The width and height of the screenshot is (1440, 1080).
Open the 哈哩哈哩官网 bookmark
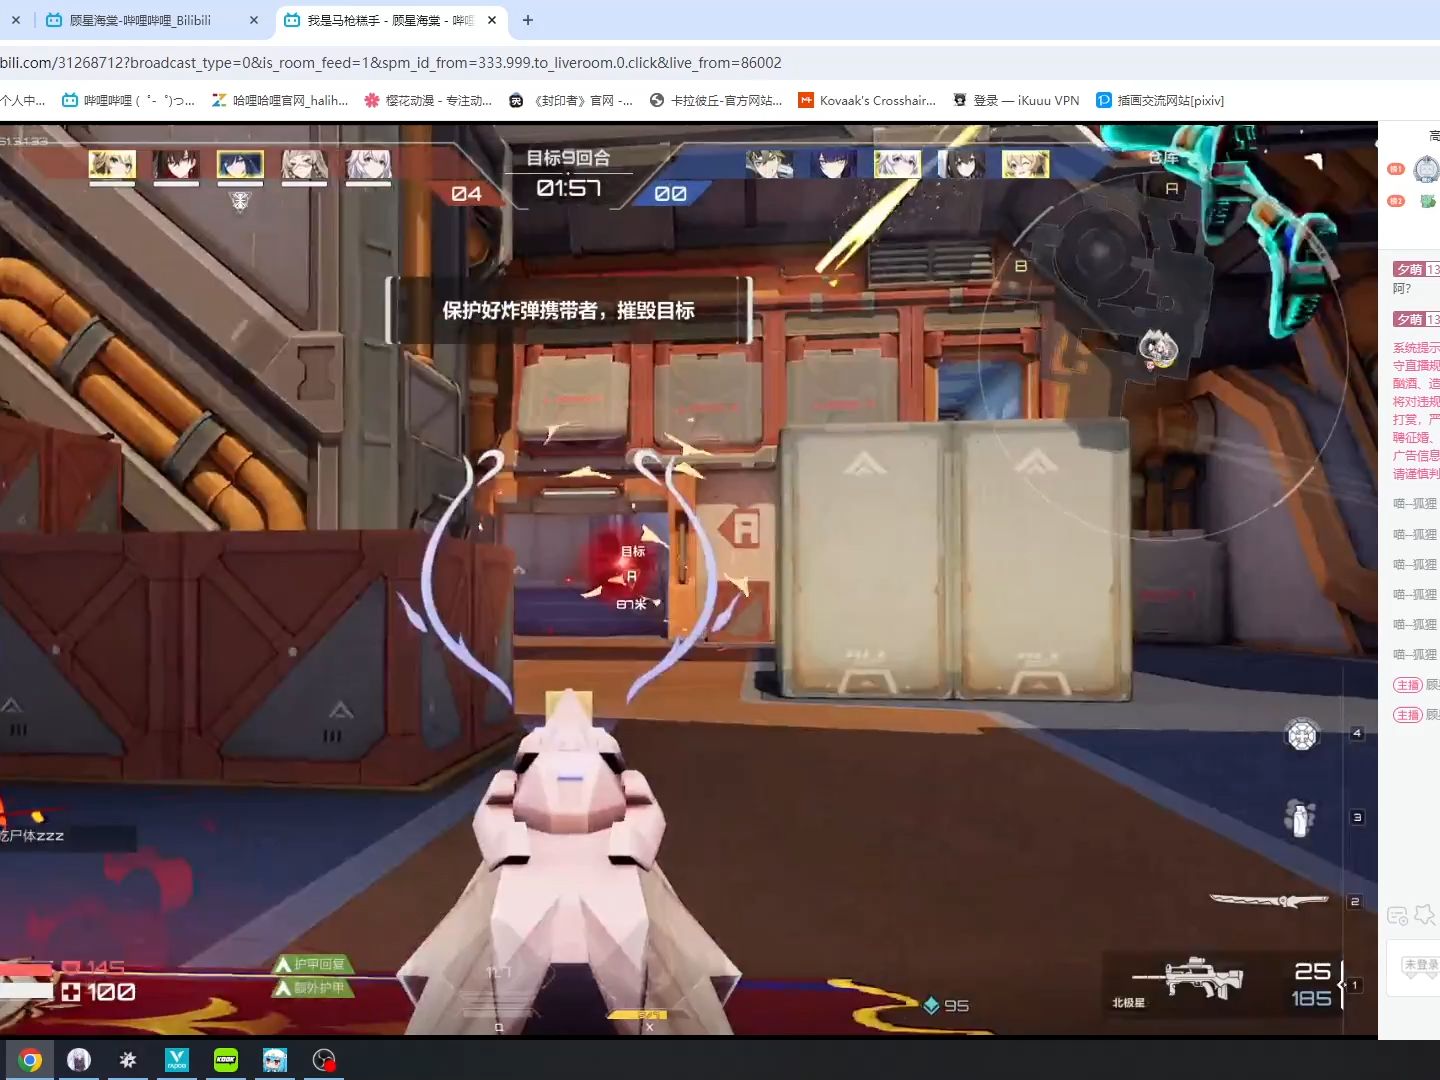coord(280,100)
